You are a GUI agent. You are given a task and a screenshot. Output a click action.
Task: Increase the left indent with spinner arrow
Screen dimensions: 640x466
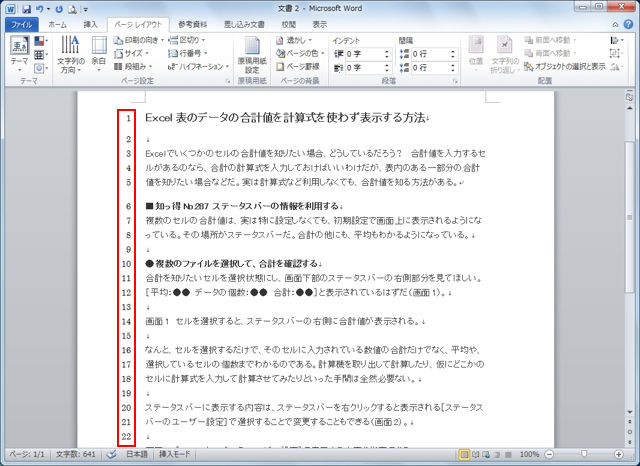click(x=387, y=51)
